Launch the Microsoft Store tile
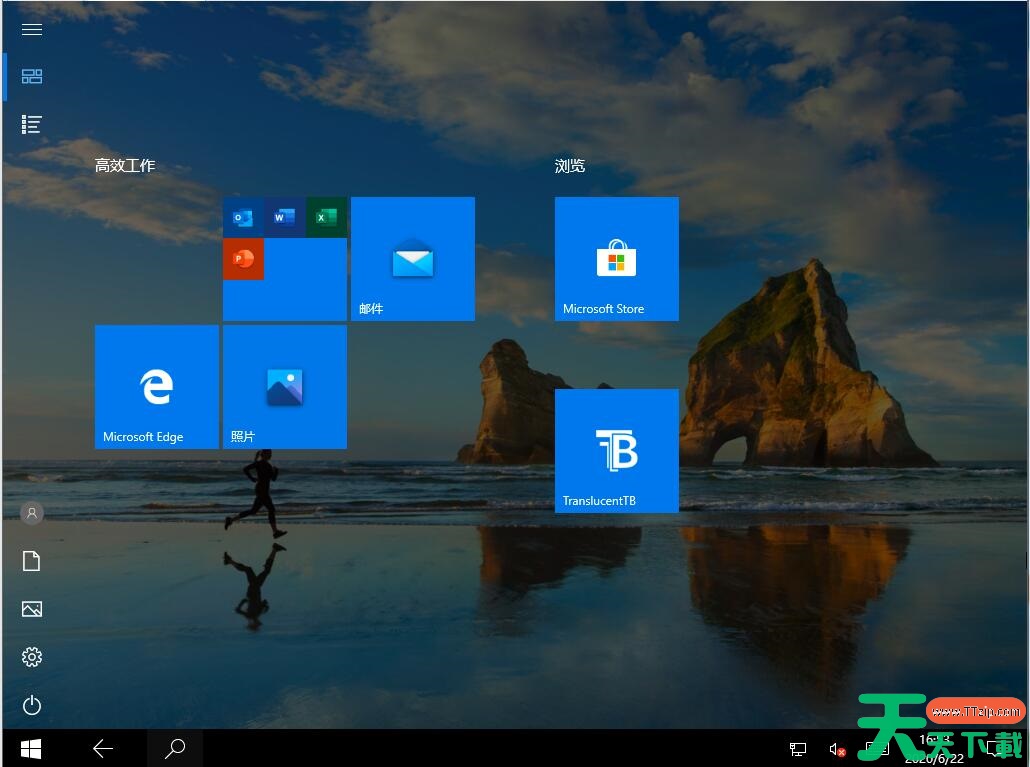This screenshot has height=767, width=1030. 616,259
